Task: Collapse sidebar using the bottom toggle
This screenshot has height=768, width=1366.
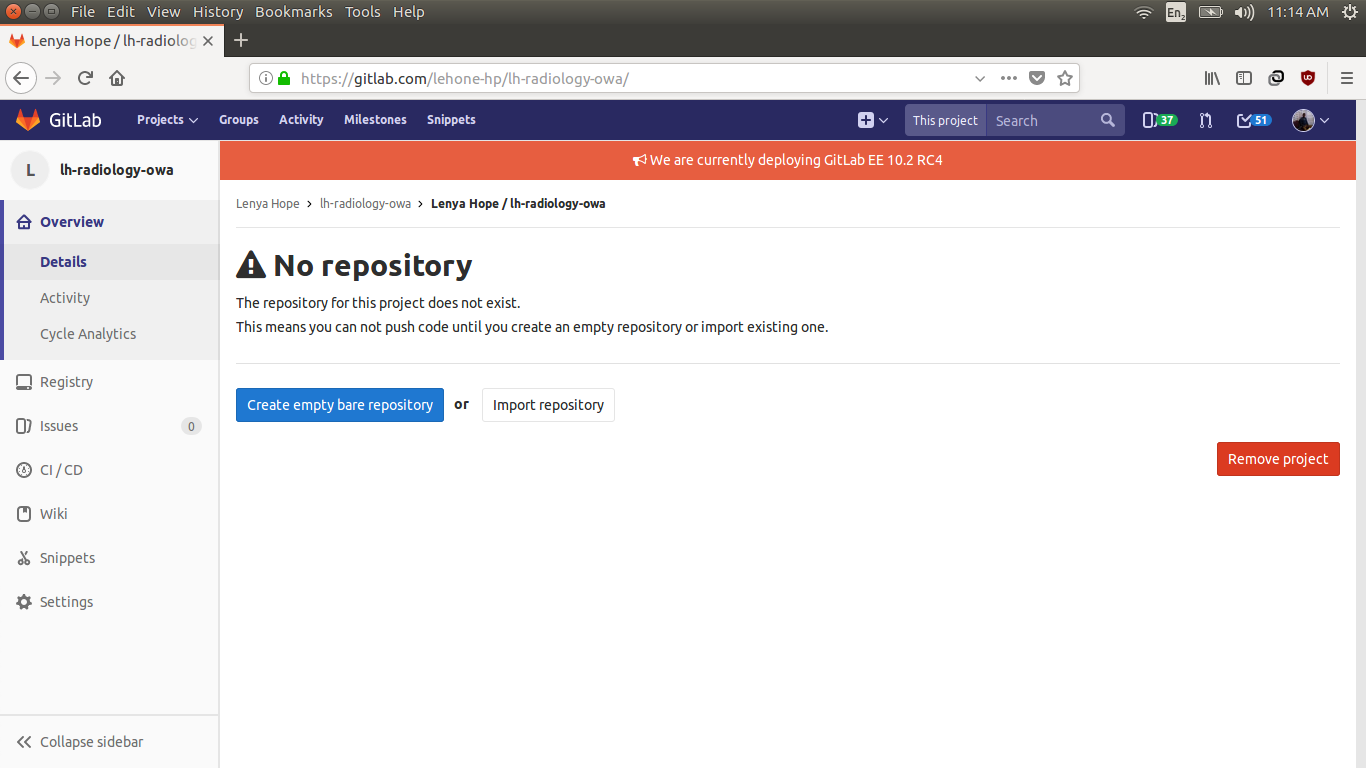Action: click(80, 742)
